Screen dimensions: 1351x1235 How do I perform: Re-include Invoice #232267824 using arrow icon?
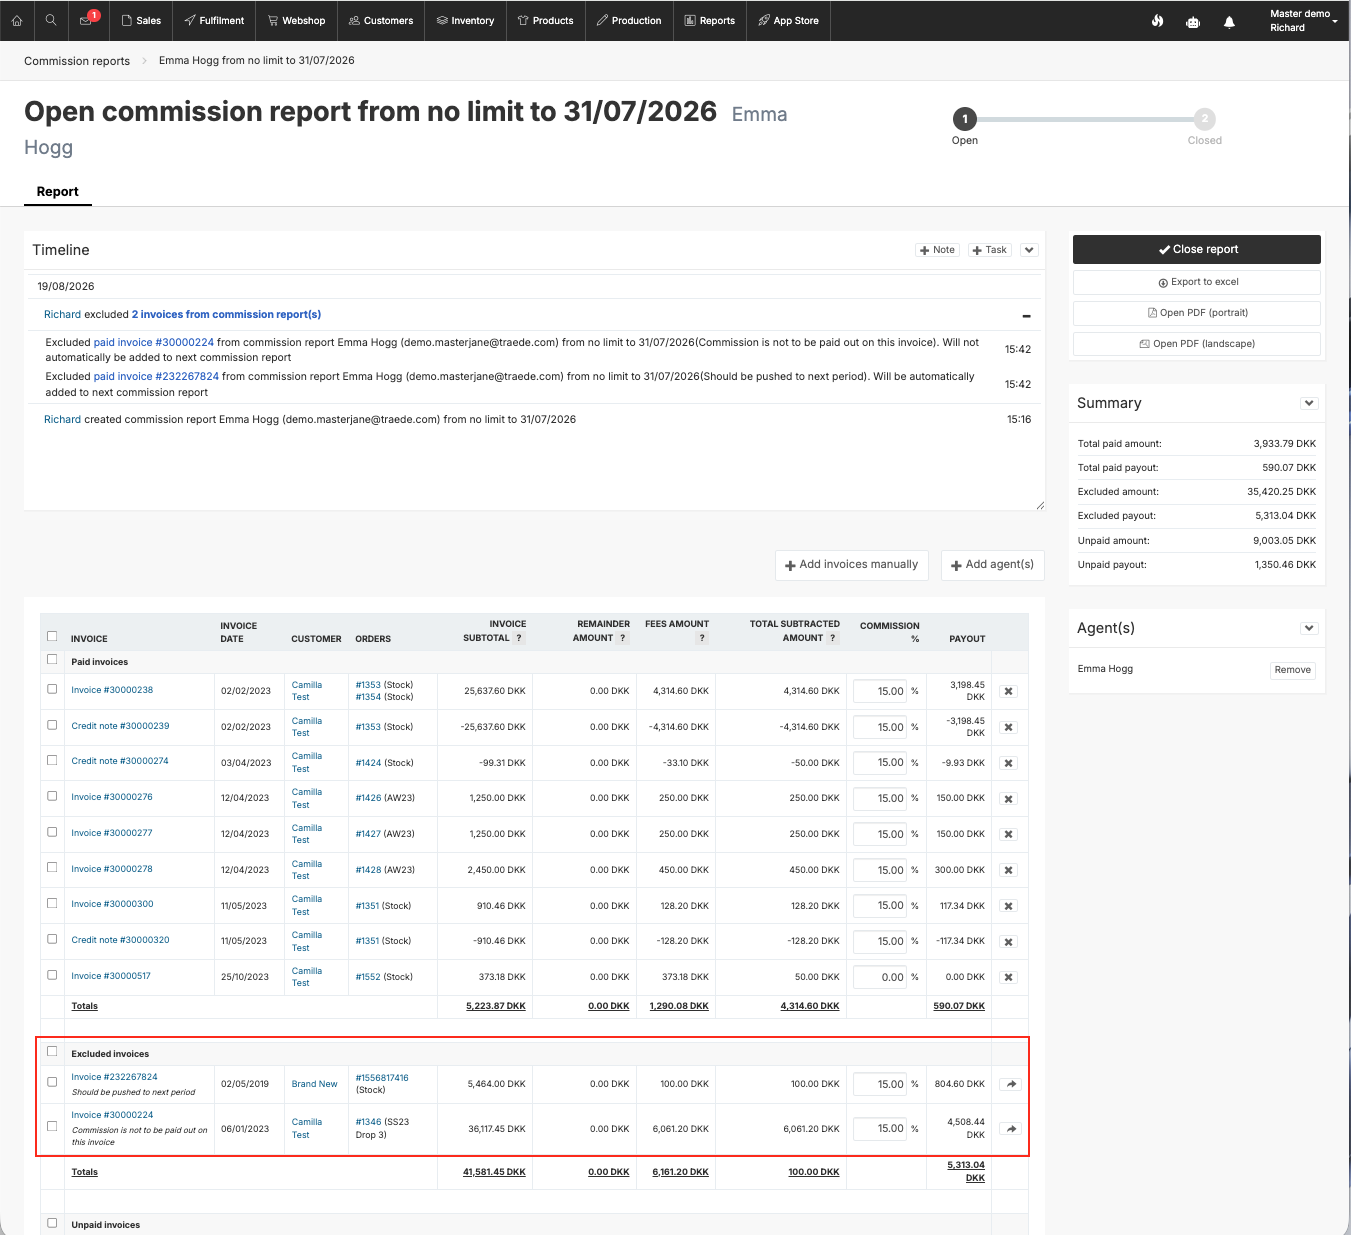click(1010, 1084)
